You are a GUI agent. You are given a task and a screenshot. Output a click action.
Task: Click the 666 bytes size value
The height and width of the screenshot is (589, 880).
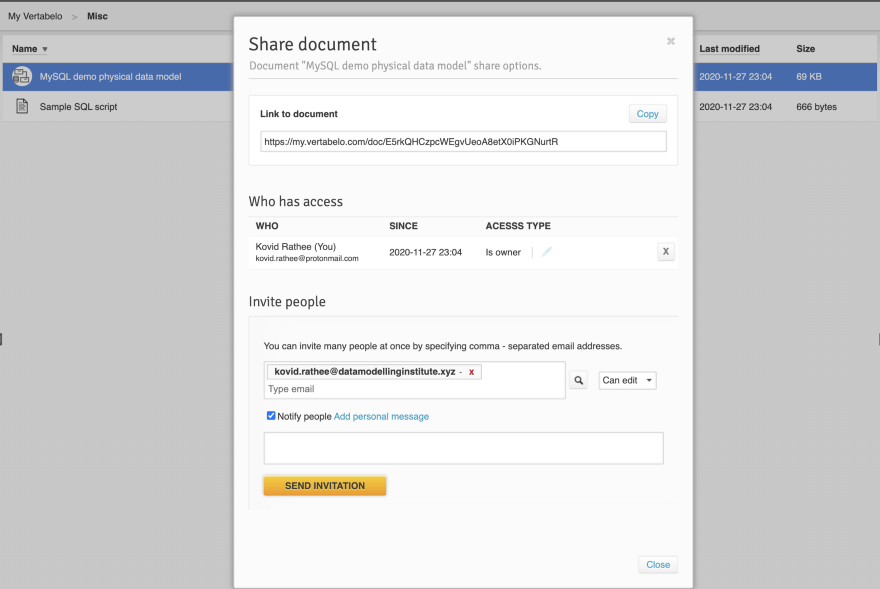816,107
